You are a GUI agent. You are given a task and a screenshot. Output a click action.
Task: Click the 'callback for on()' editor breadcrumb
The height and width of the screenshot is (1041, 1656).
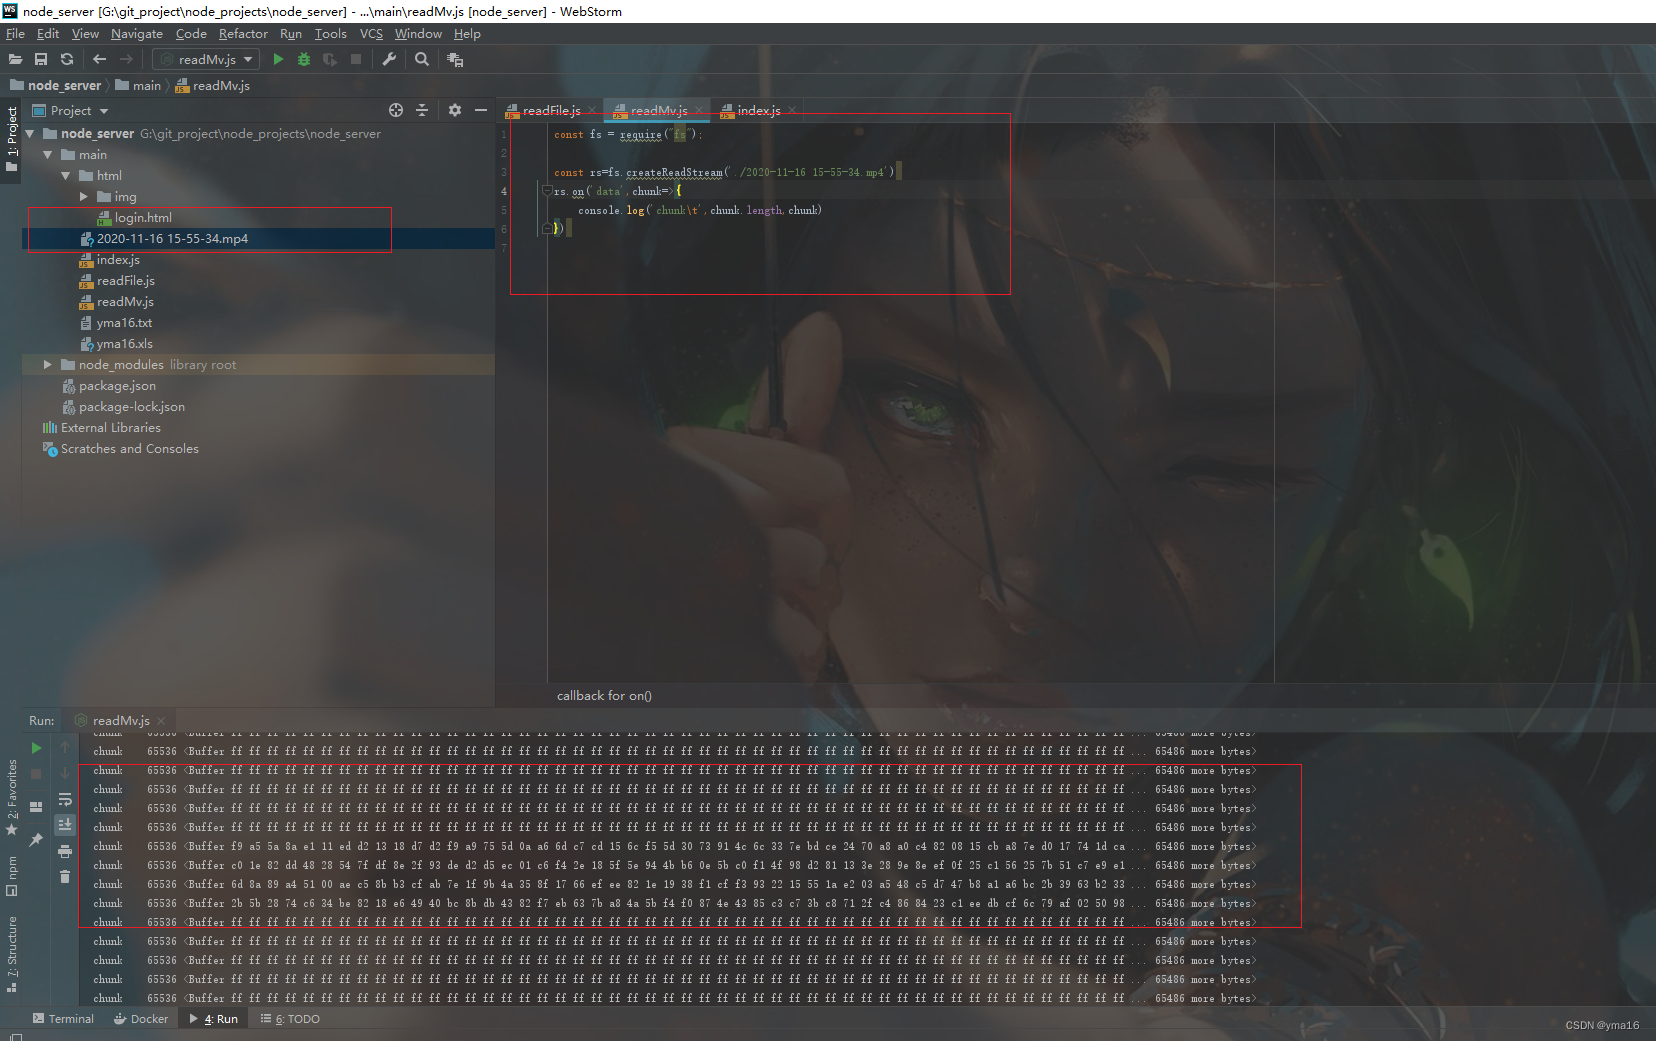coord(604,696)
